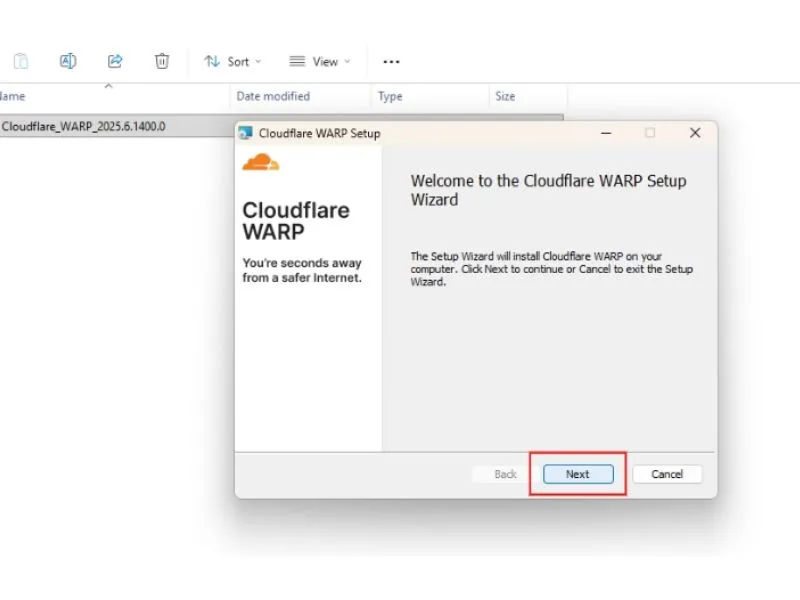Click the Share icon in File Explorer toolbar

(115, 61)
